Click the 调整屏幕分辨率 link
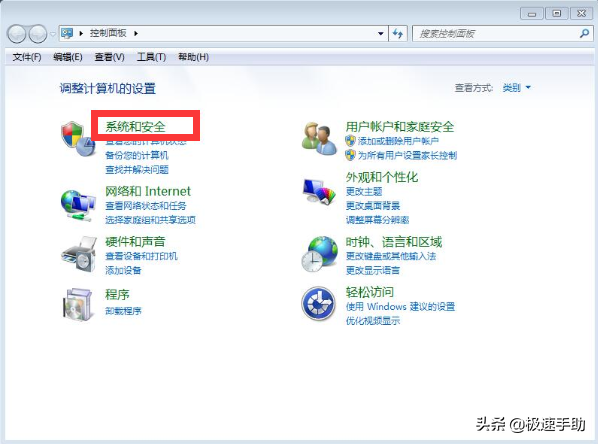The width and height of the screenshot is (598, 444). coord(377,220)
